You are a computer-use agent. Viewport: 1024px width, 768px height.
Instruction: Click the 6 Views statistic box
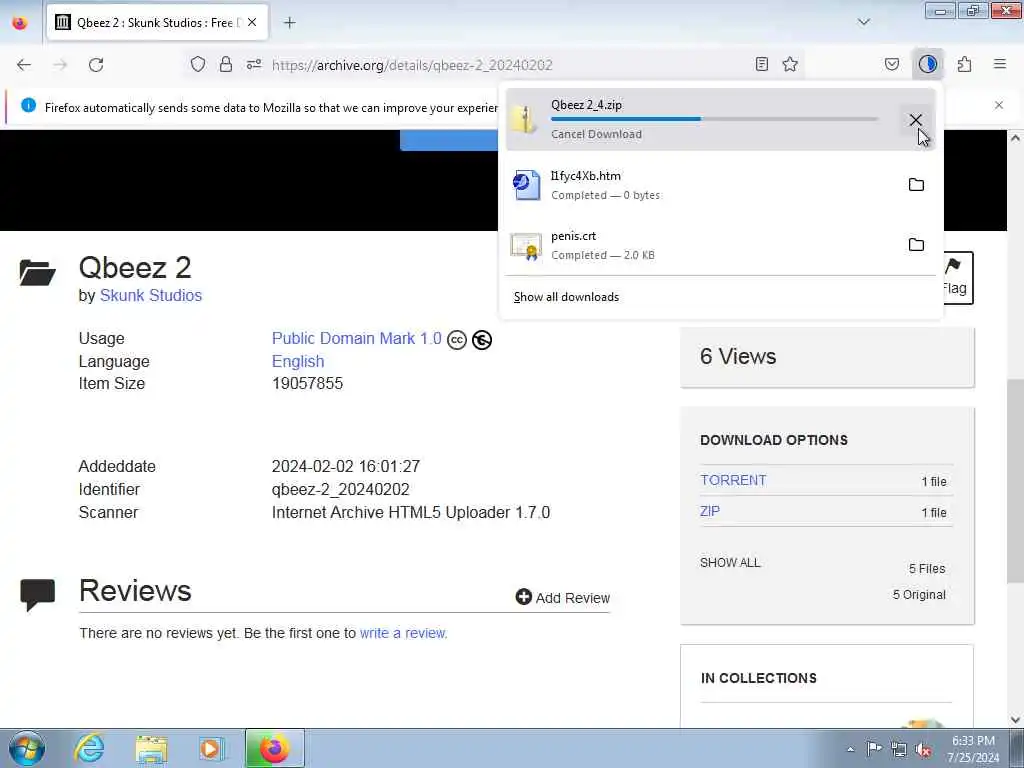(x=827, y=357)
